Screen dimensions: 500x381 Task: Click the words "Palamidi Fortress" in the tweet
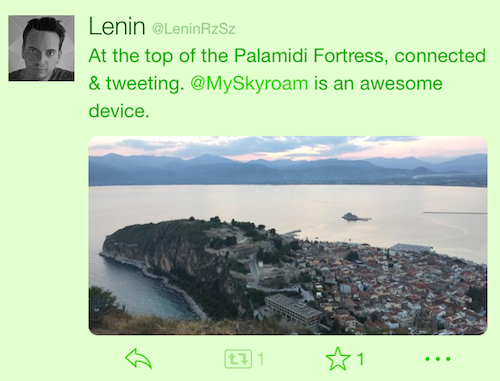point(309,55)
